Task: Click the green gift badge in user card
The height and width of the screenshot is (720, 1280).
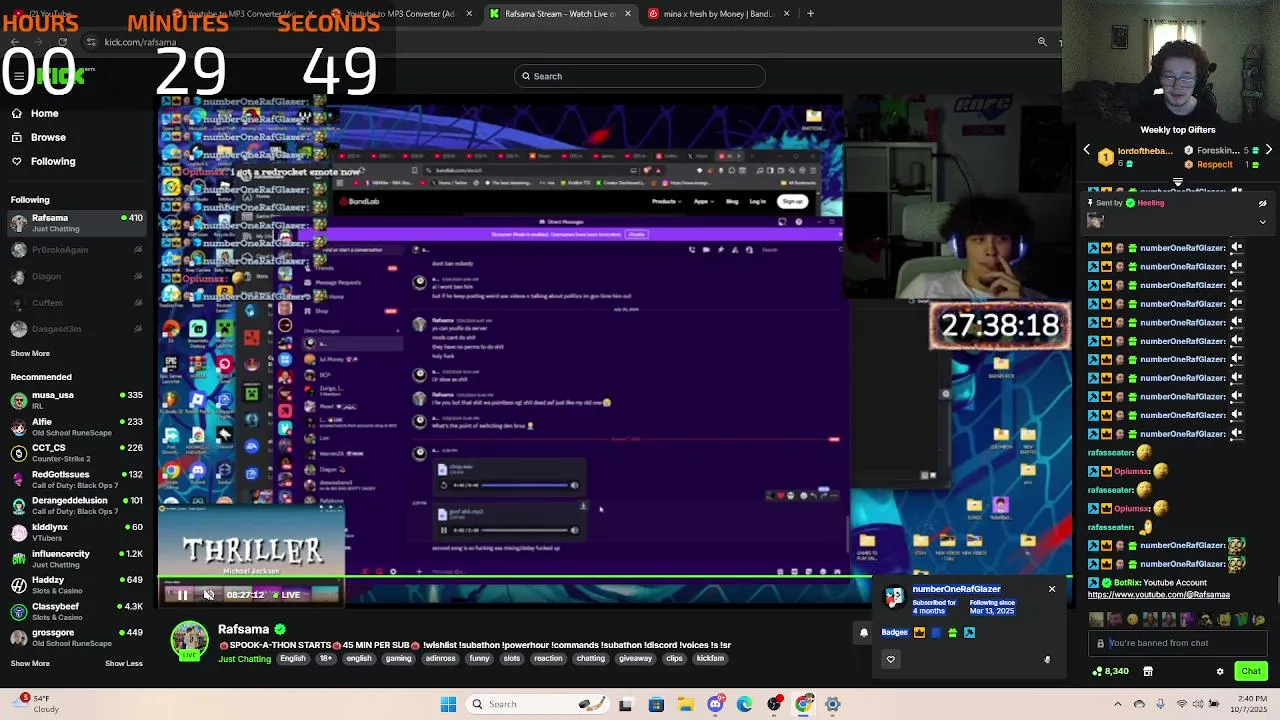Action: (x=952, y=632)
